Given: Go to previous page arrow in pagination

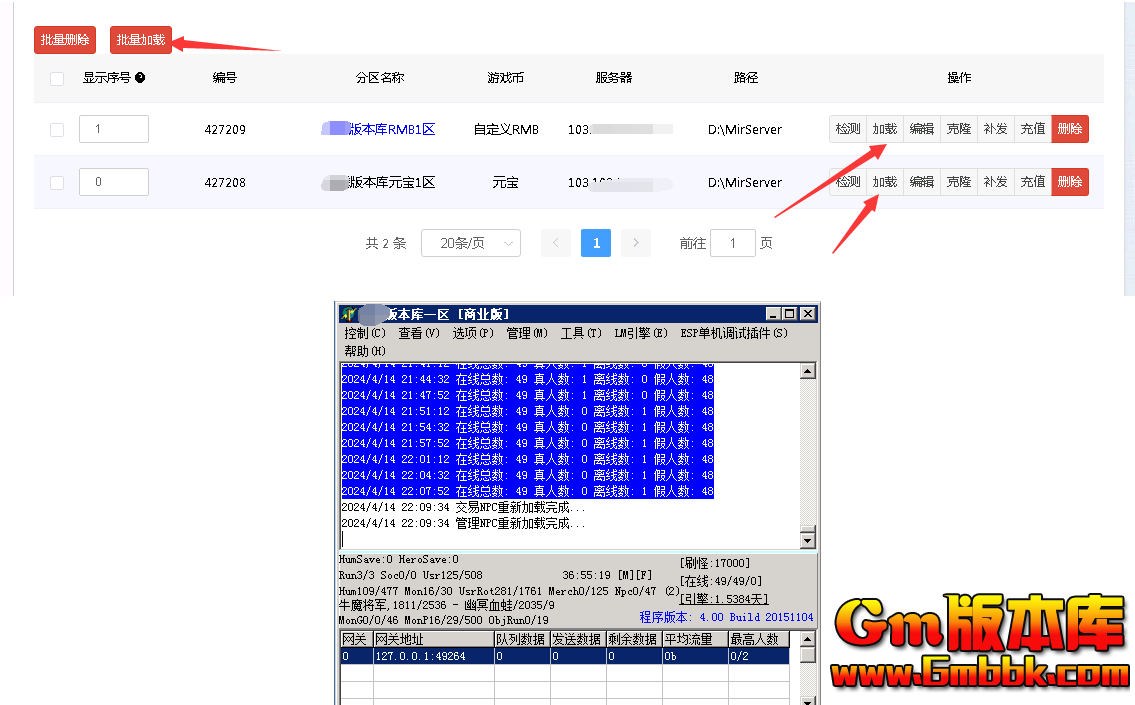Looking at the screenshot, I should pos(556,243).
